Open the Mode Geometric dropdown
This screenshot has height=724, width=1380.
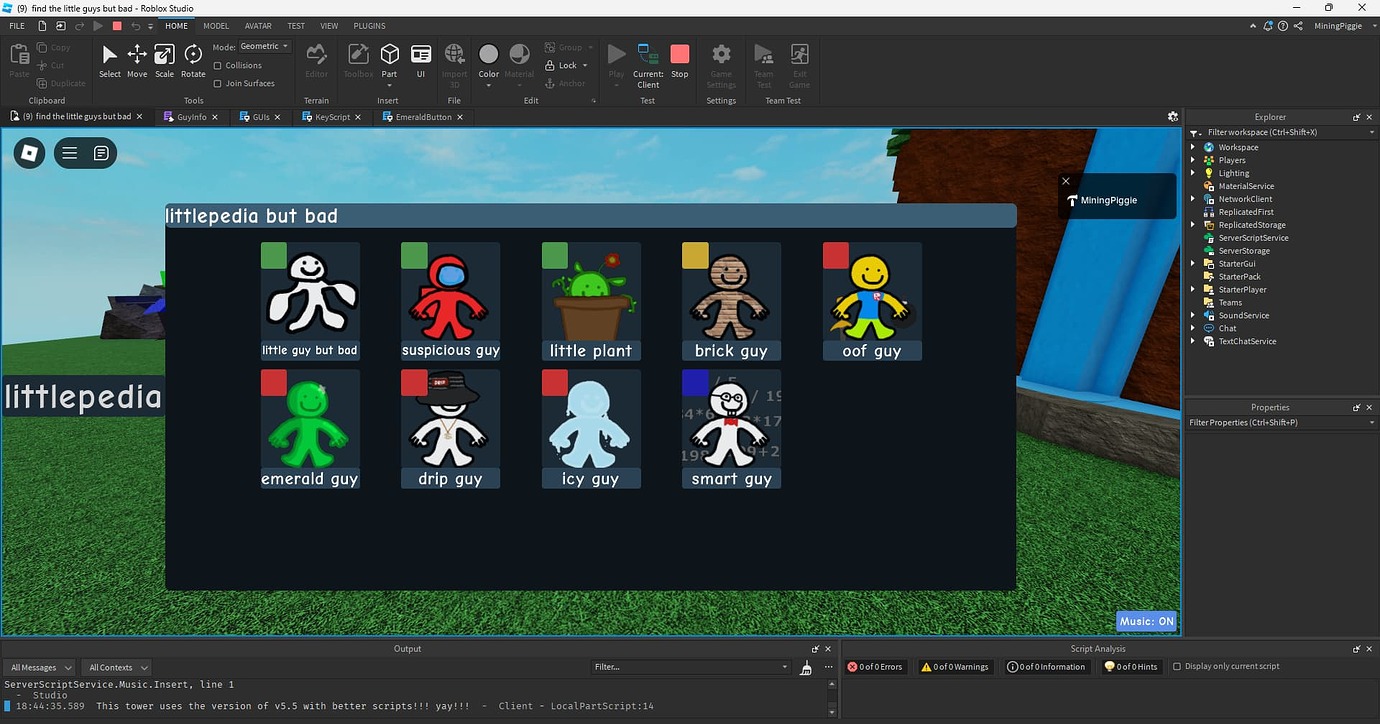click(x=265, y=47)
